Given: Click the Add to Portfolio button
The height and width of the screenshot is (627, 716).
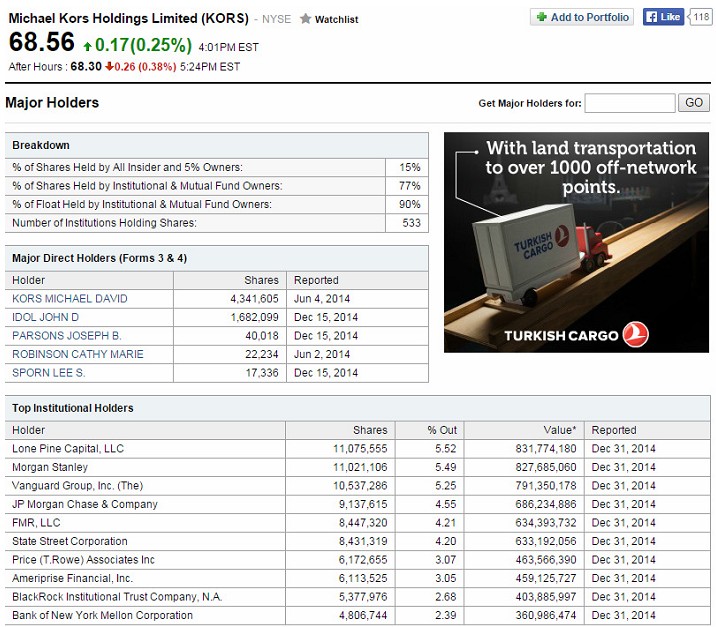Looking at the screenshot, I should coord(582,17).
